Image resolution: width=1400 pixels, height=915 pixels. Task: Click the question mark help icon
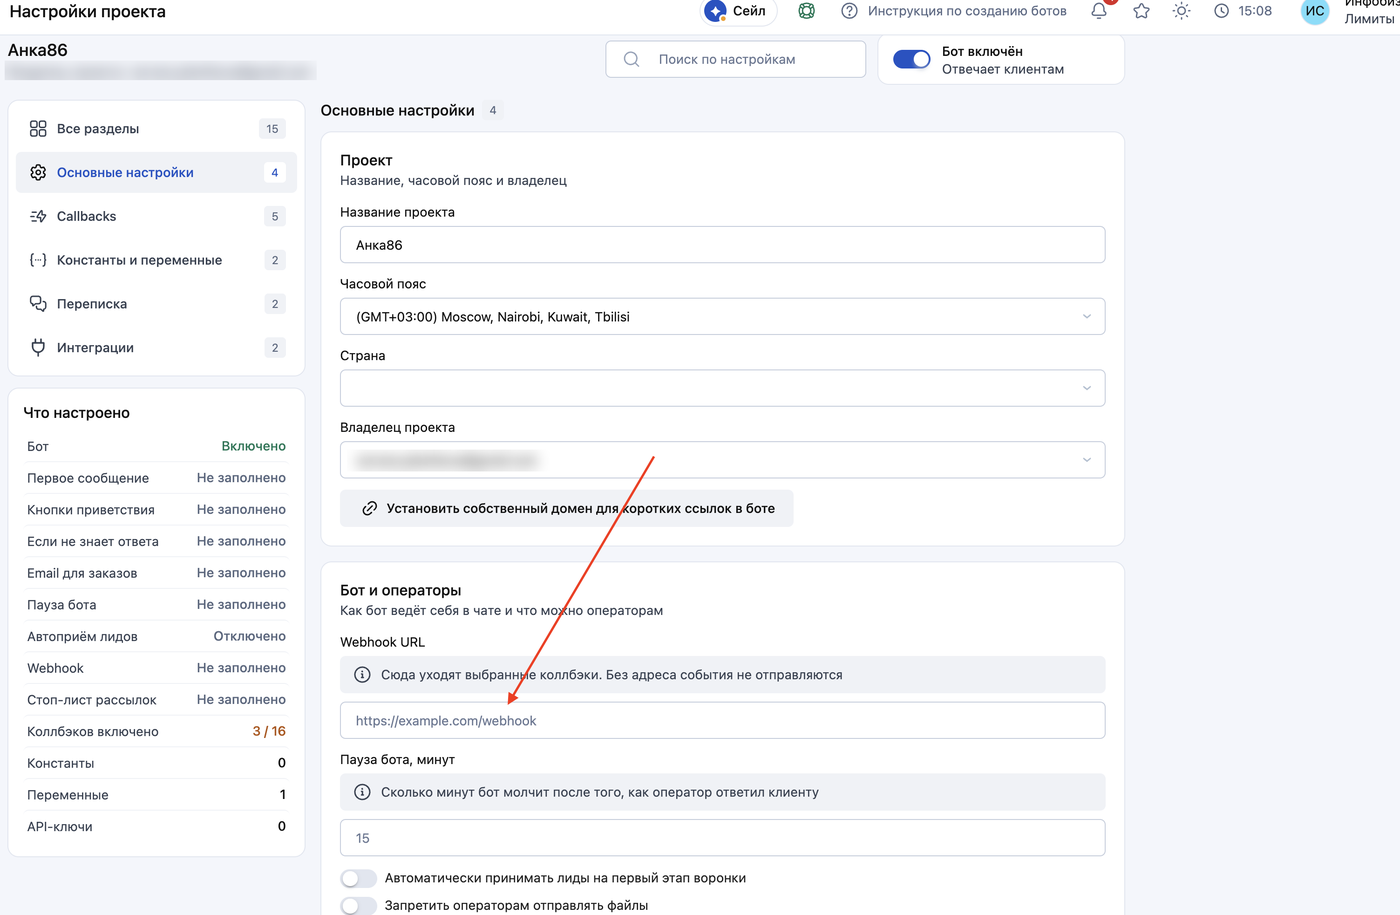coord(849,11)
